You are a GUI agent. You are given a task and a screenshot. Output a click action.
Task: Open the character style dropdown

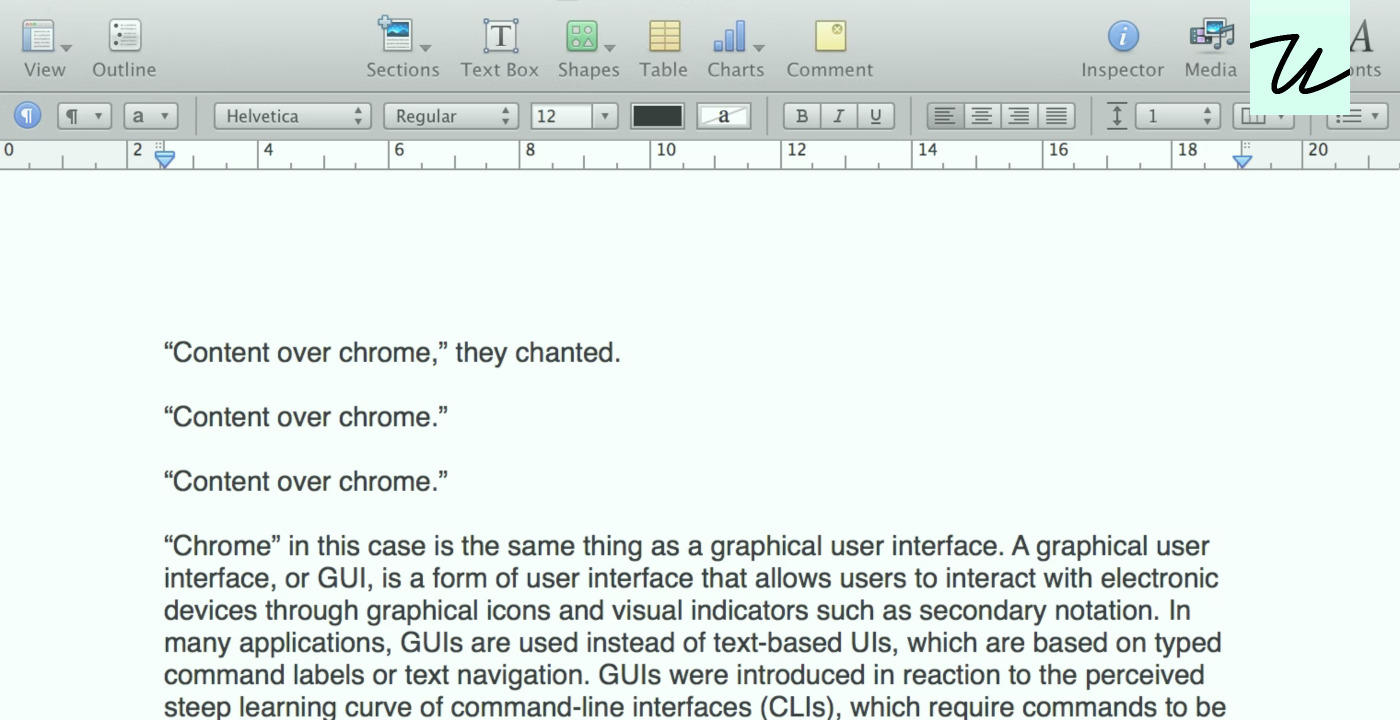[x=151, y=116]
